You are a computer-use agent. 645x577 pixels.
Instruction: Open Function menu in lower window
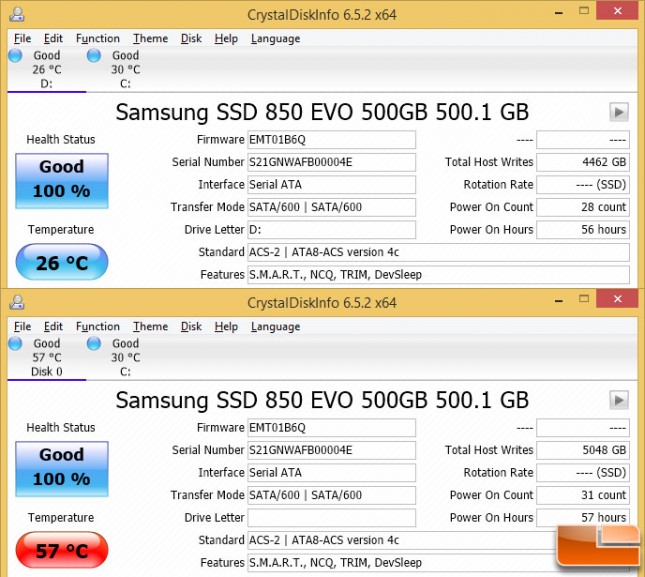coord(98,327)
